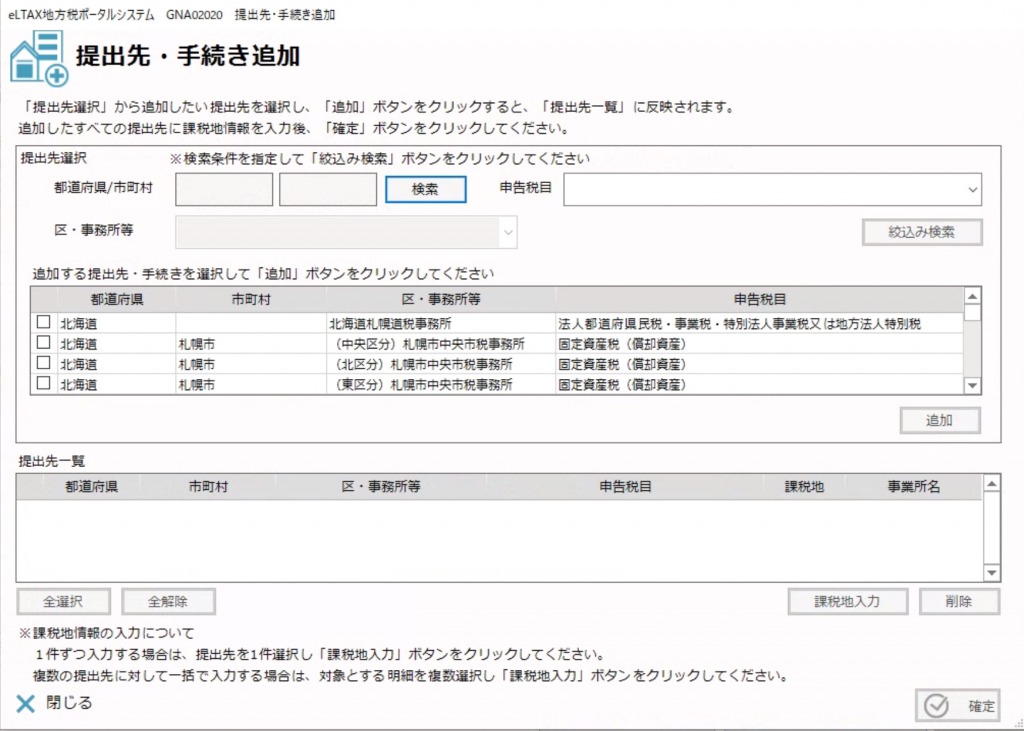Image resolution: width=1024 pixels, height=731 pixels.
Task: Click the checkmark icon on 確定 button
Action: 936,706
